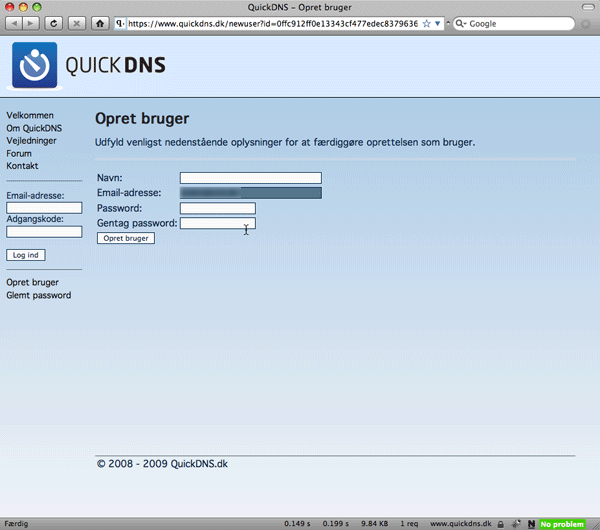Image resolution: width=600 pixels, height=530 pixels.
Task: Click the Log ind button
Action: [26, 255]
